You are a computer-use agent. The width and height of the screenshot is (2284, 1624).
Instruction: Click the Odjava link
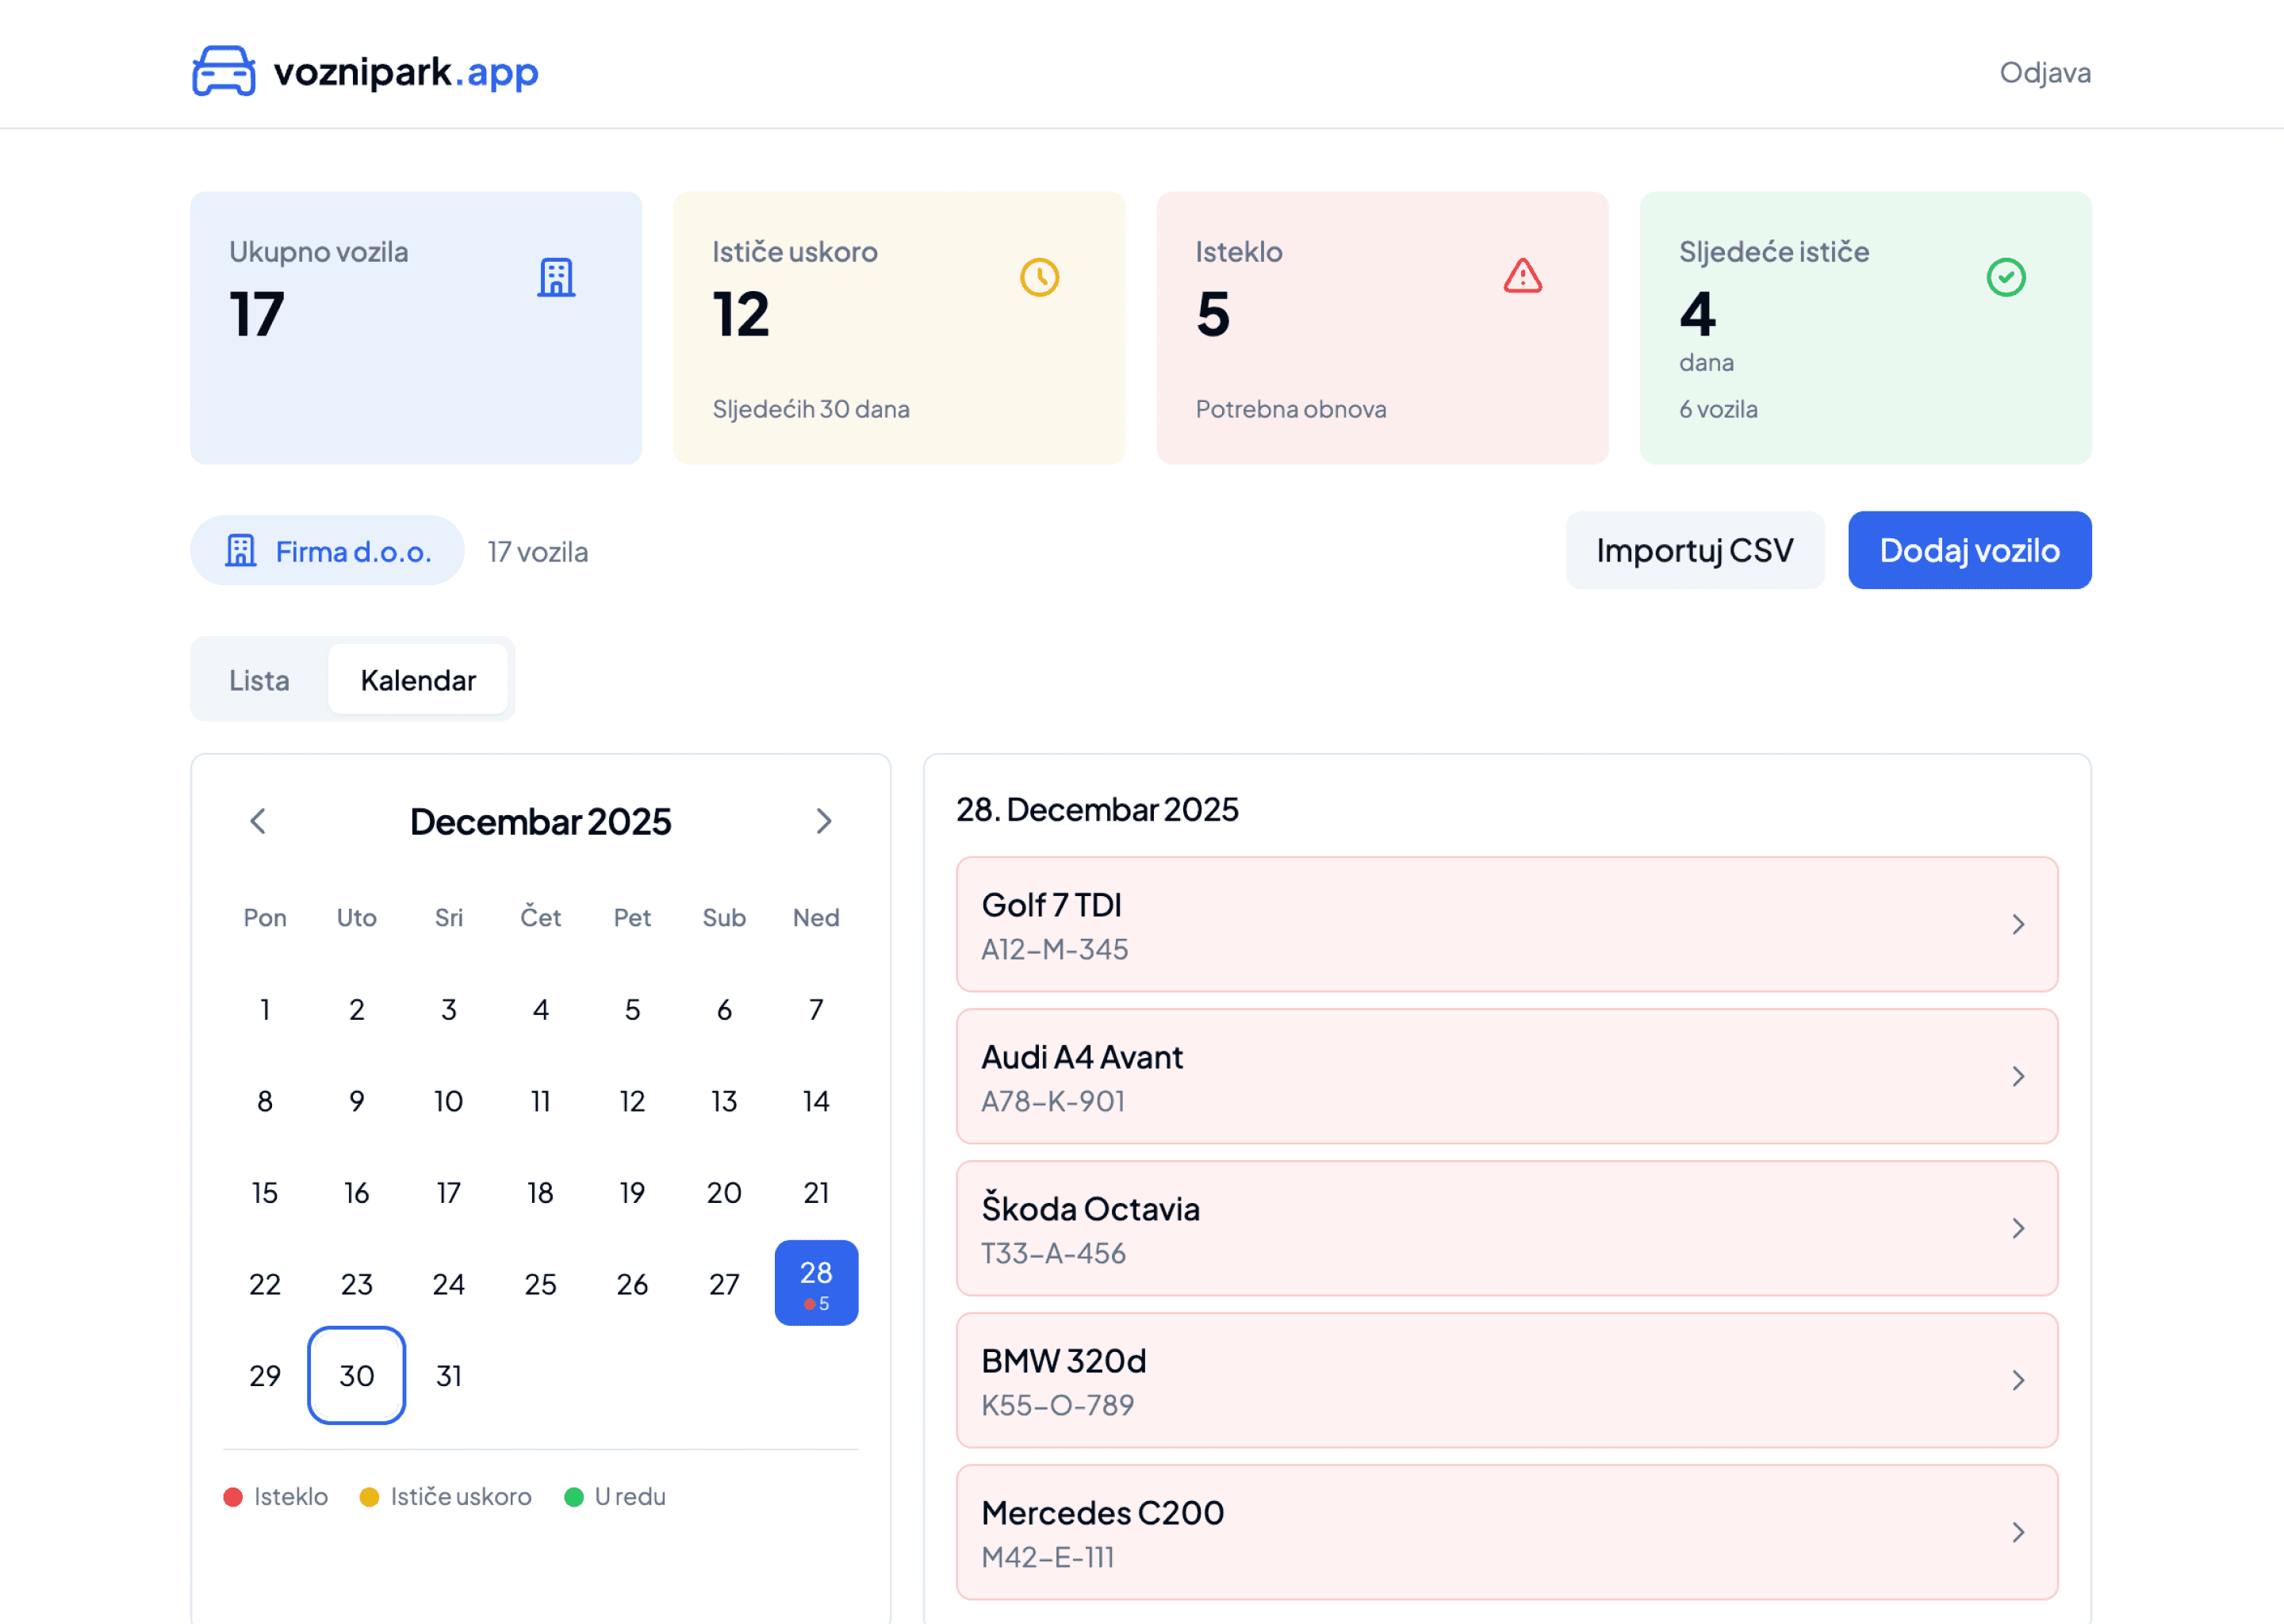(x=2046, y=71)
